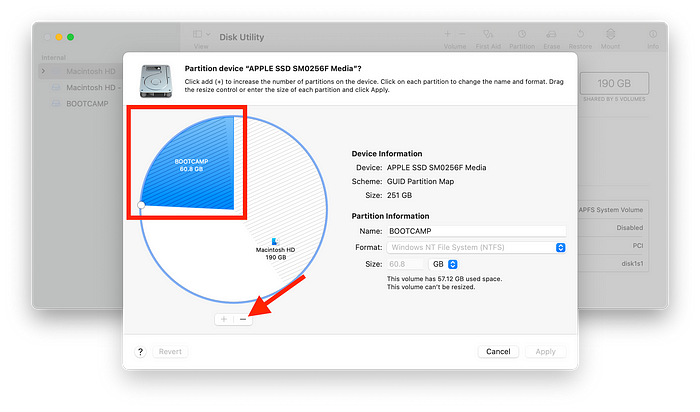This screenshot has width=700, height=412.
Task: Click the partition Size input field
Action: [405, 264]
